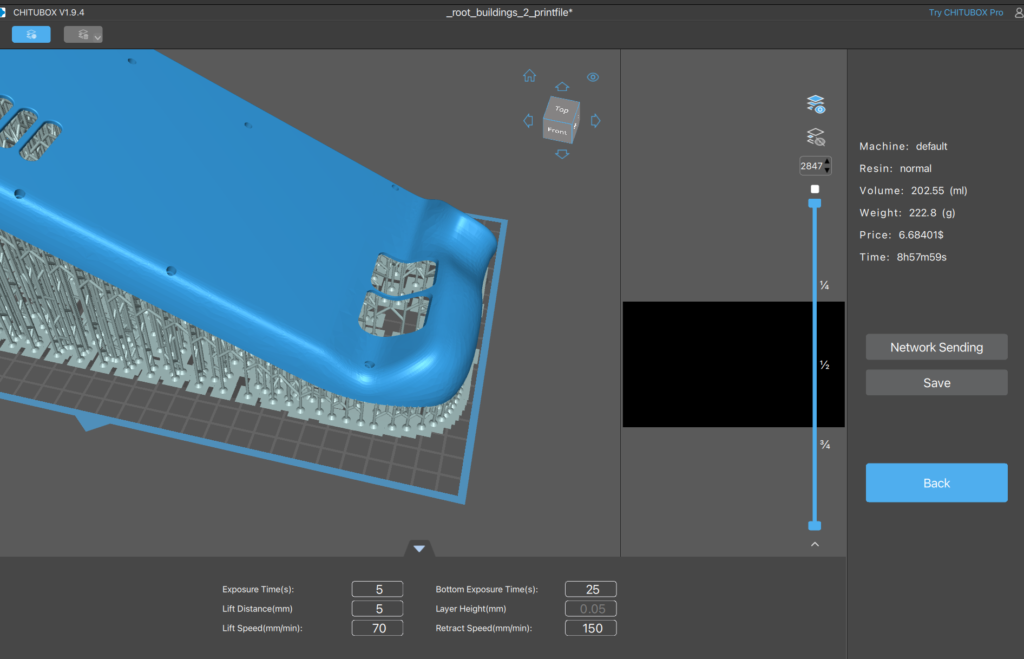The height and width of the screenshot is (659, 1024).
Task: Click the Top face of the view cube
Action: tap(561, 108)
